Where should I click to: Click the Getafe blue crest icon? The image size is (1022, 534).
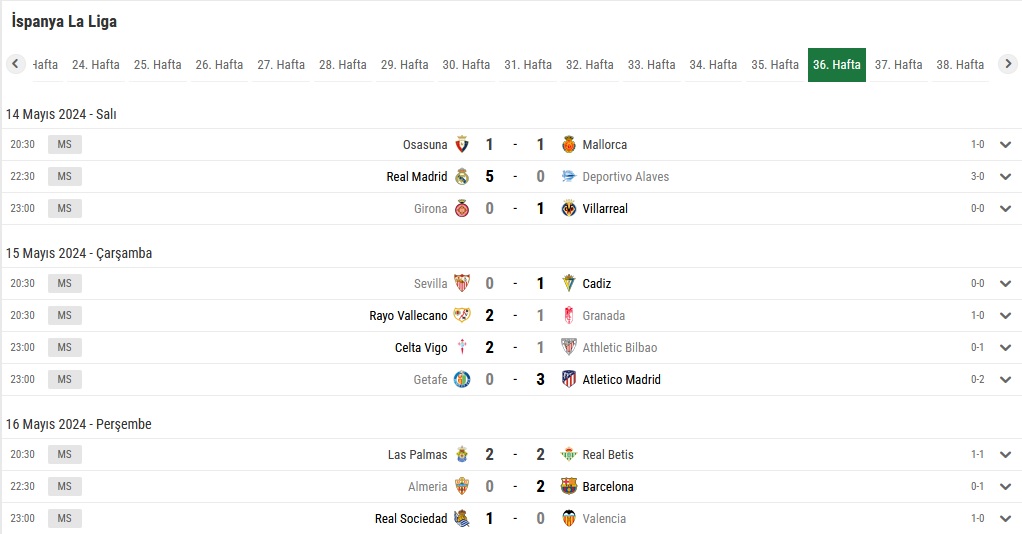[462, 379]
